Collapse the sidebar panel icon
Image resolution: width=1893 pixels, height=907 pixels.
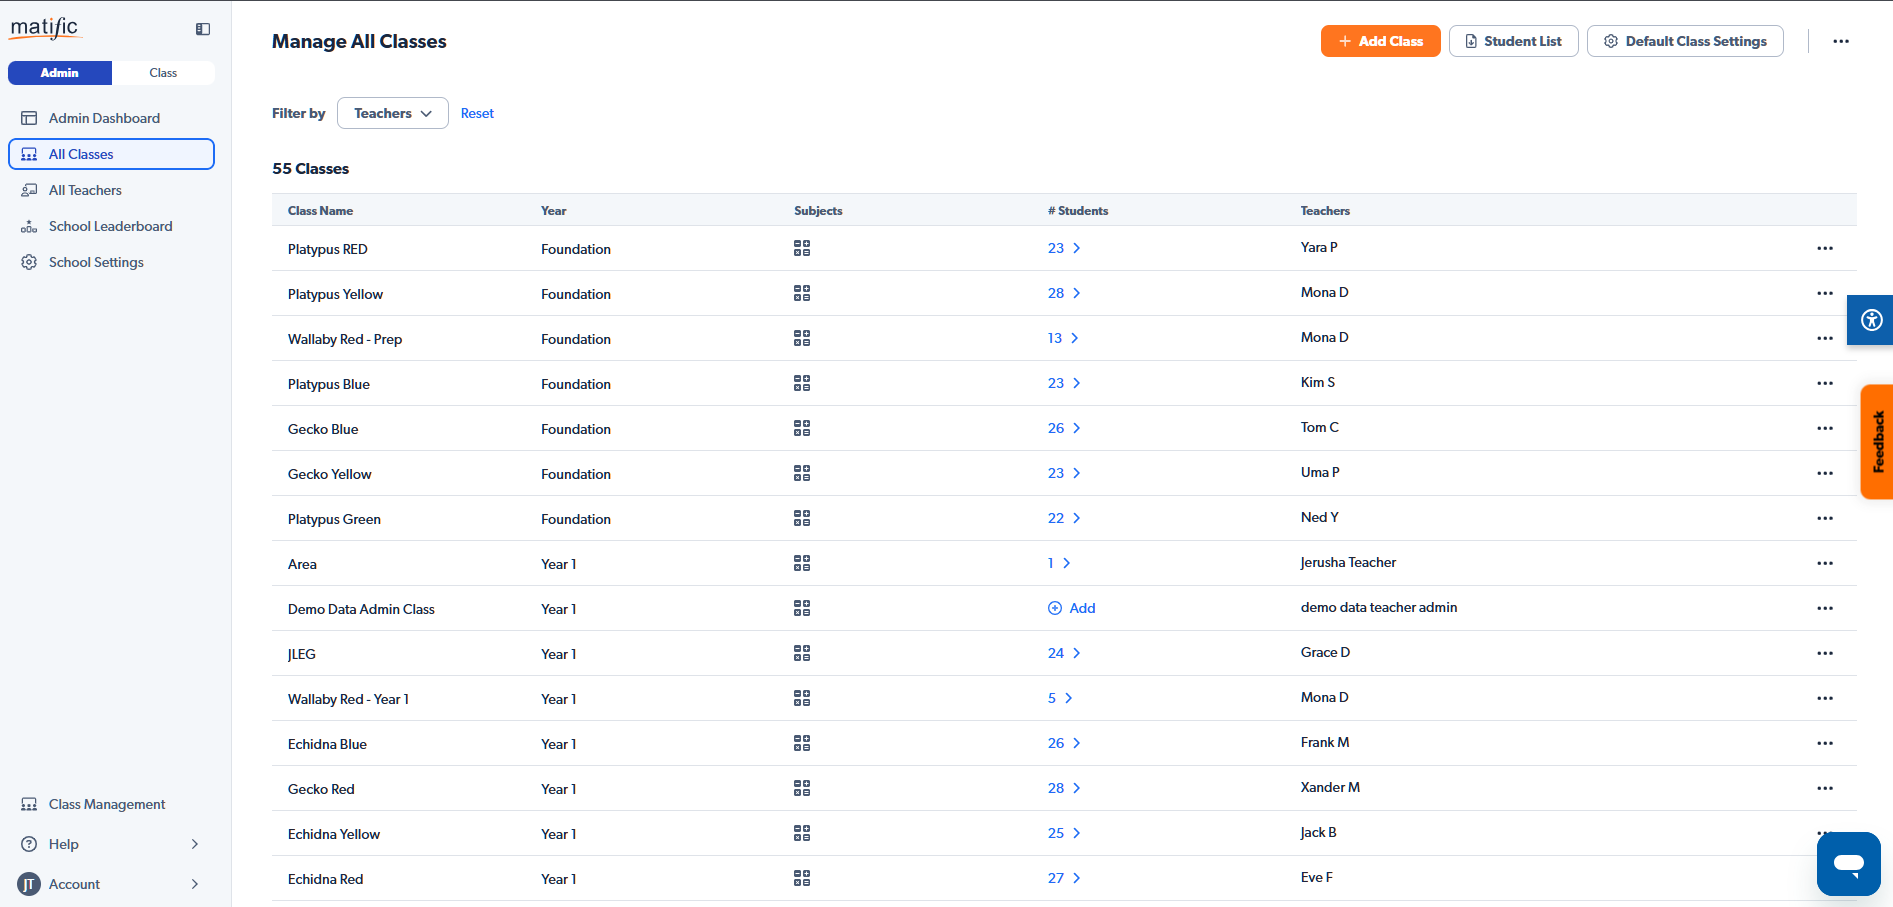click(203, 29)
